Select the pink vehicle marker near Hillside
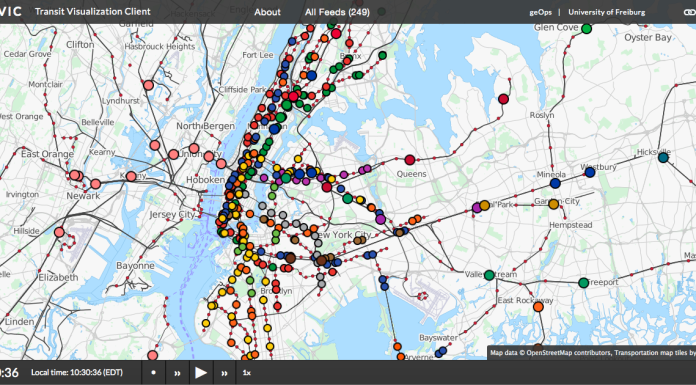 coord(59,232)
